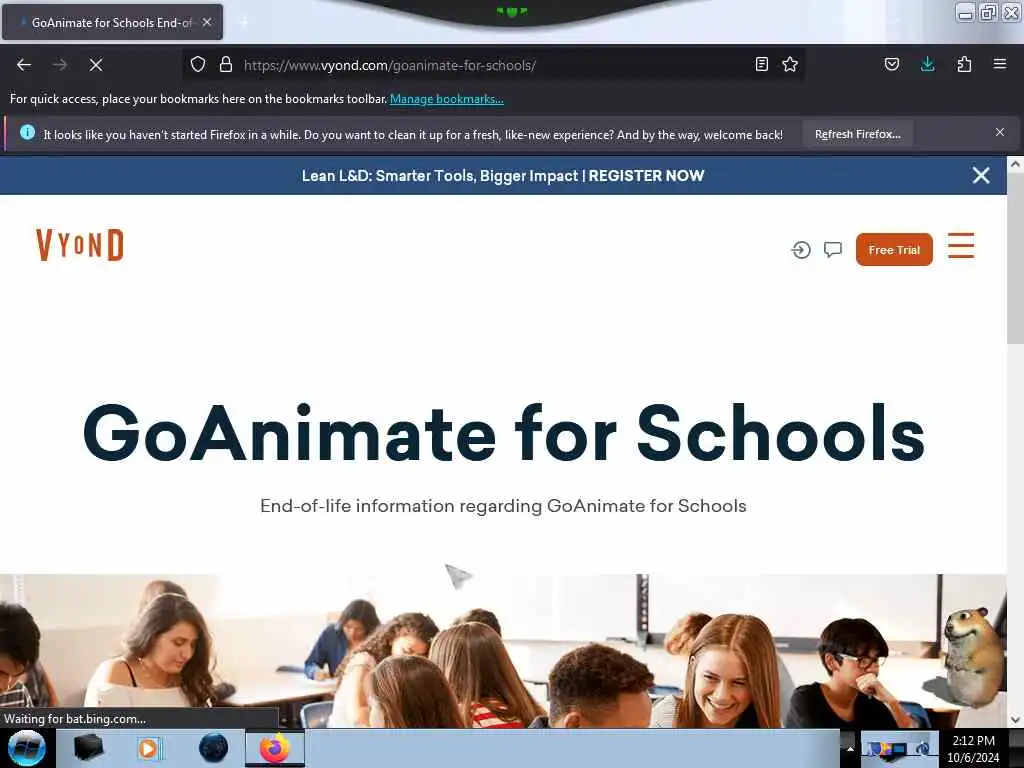Close the Lean L&D banner
The image size is (1024, 768).
tap(981, 175)
